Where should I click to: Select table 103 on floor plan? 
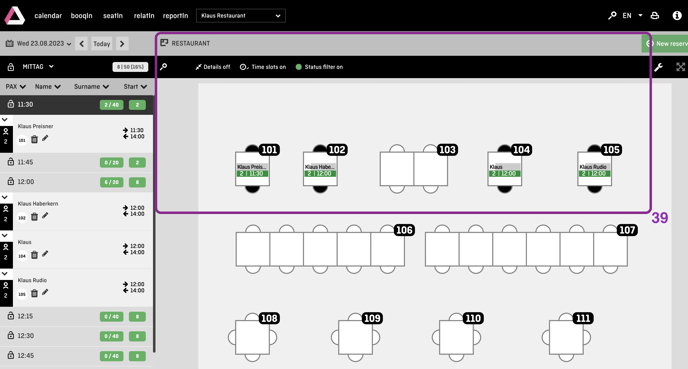(x=414, y=169)
